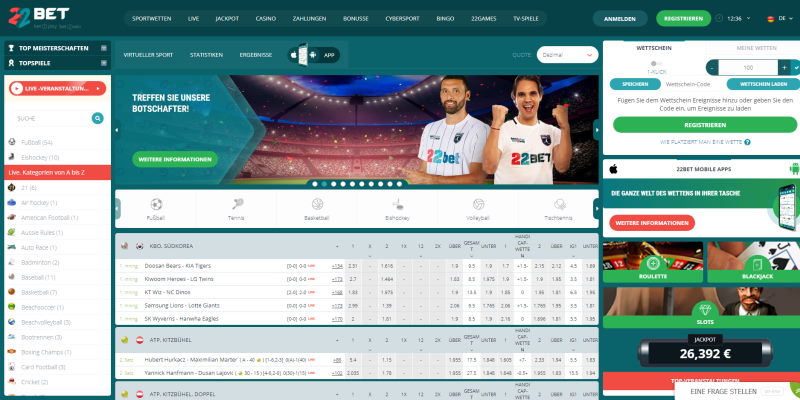This screenshot has width=800, height=400.
Task: Open Boxing Champs in sidebar
Action: coord(57,352)
